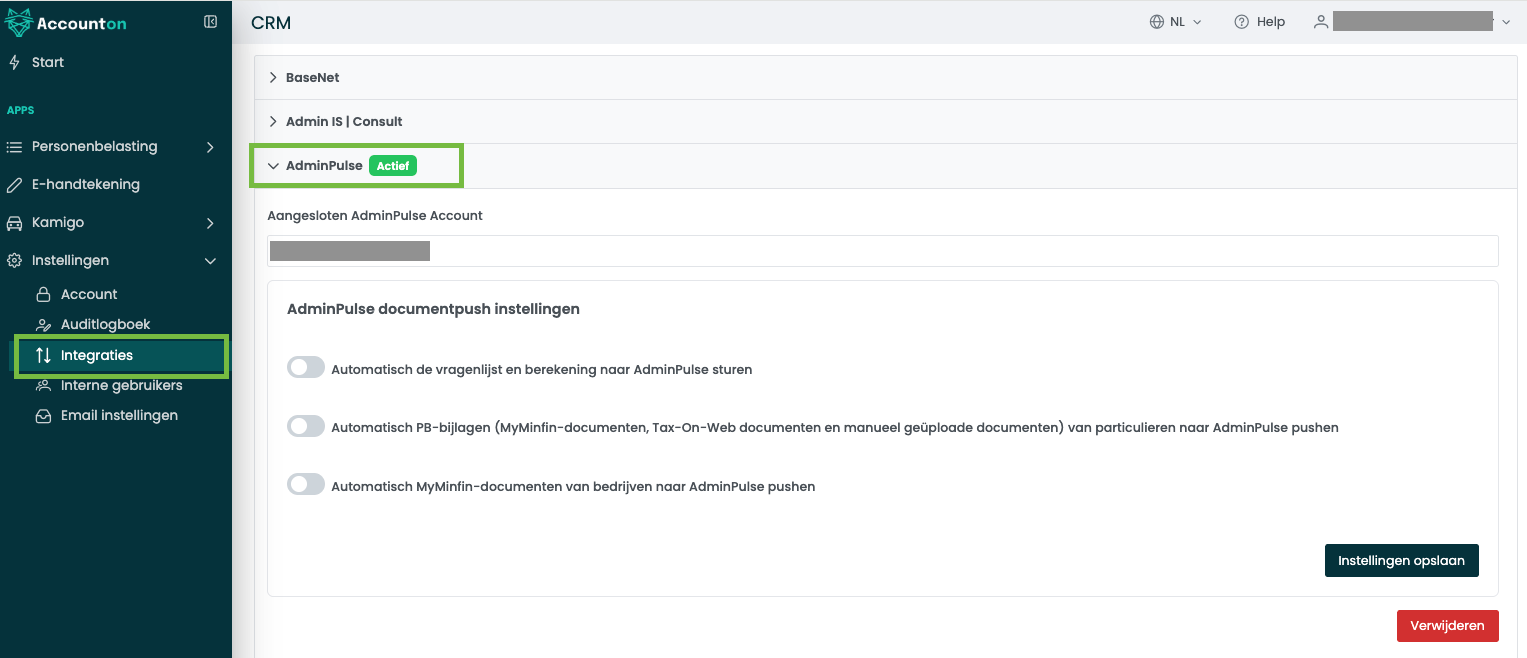The image size is (1527, 658).
Task: Toggle automatic vragenlijst en berekening sending
Action: 306,368
